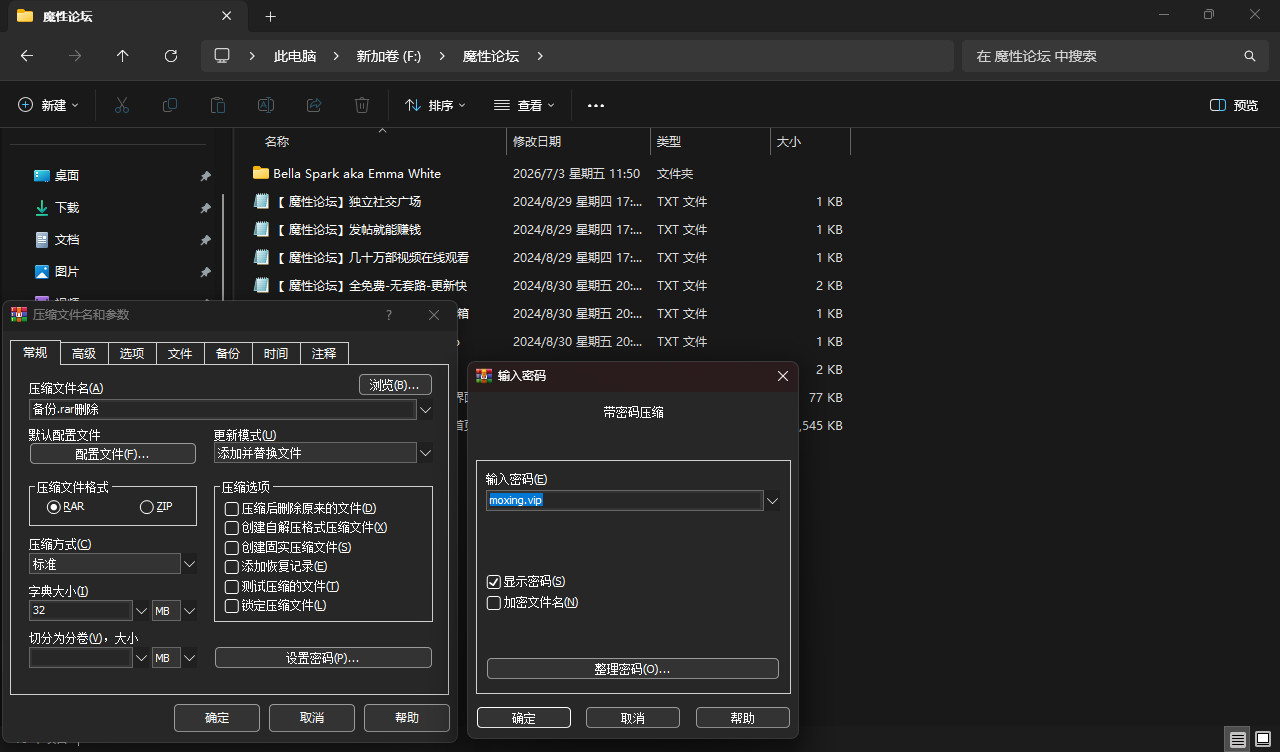Click the Copy icon in Explorer toolbar
Screen dimensions: 1280x752
click(170, 105)
